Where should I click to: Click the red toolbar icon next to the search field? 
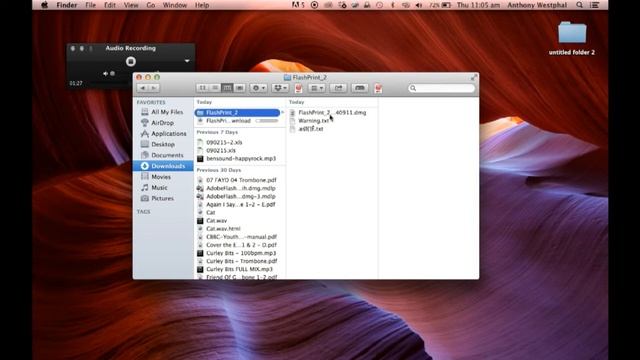click(x=378, y=88)
